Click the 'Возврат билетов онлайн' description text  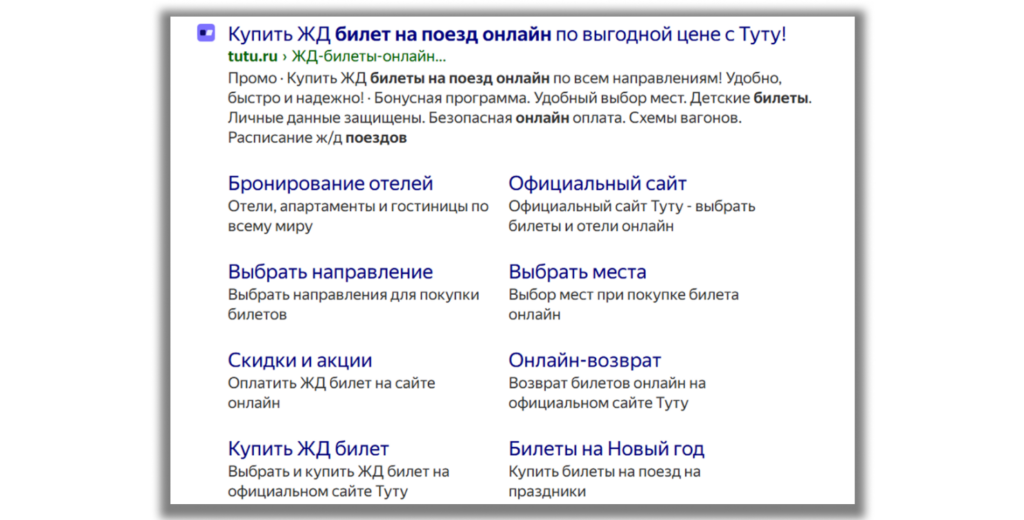coord(607,383)
